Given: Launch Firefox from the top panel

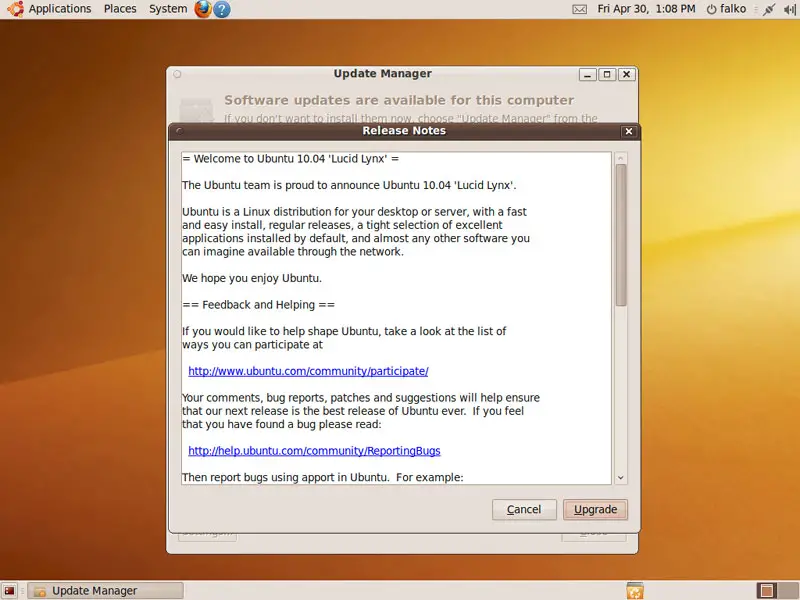Looking at the screenshot, I should (203, 9).
